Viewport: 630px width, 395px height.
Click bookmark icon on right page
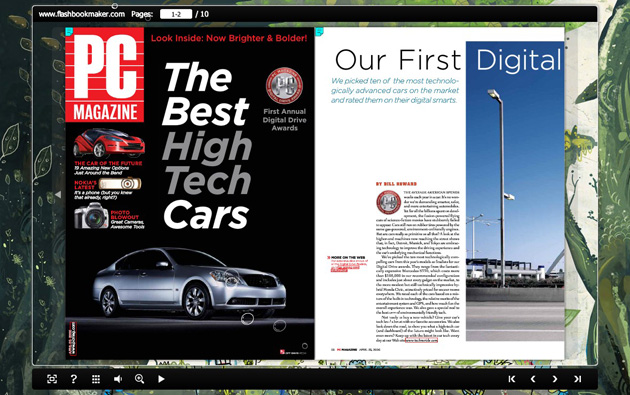(x=319, y=31)
